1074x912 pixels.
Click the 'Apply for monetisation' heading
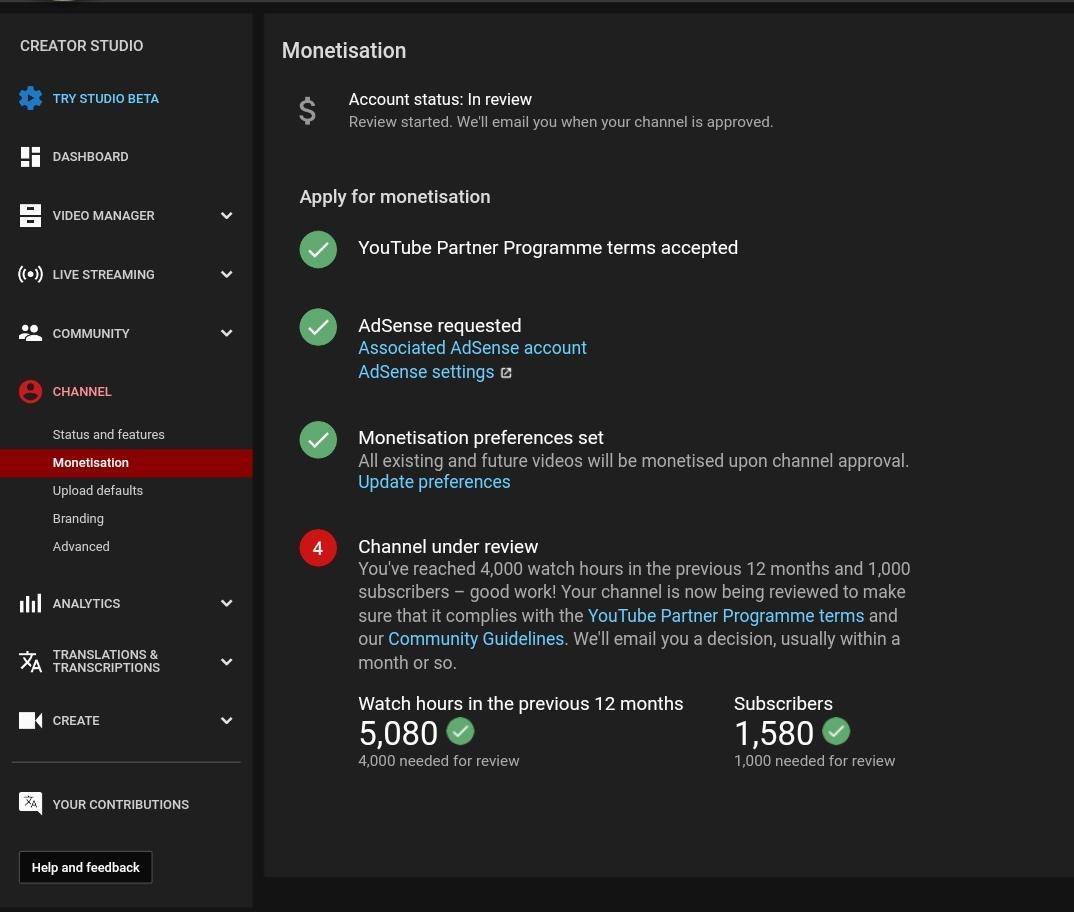[395, 197]
